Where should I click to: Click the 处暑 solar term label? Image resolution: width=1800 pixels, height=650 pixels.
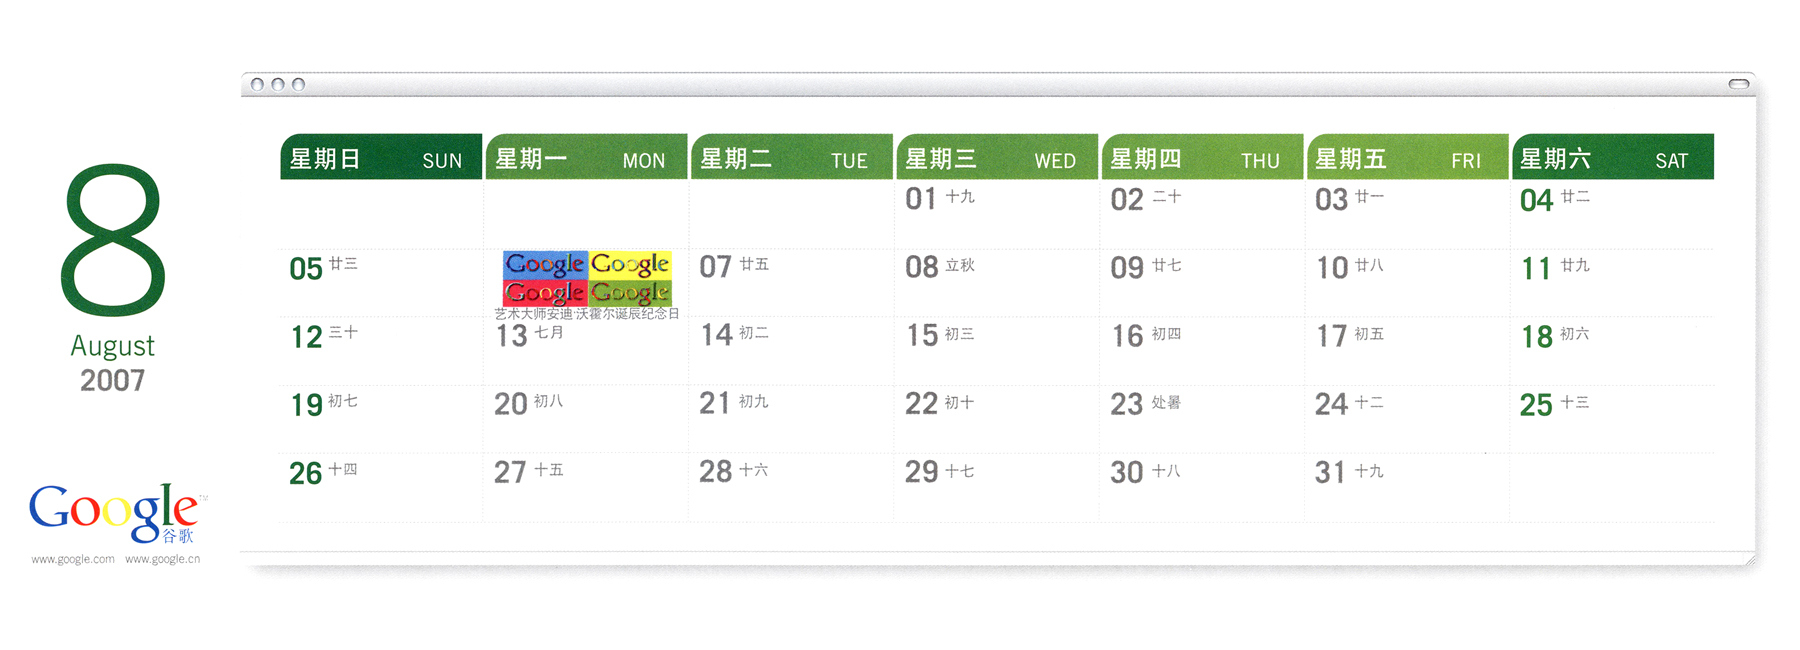[x=1166, y=402]
